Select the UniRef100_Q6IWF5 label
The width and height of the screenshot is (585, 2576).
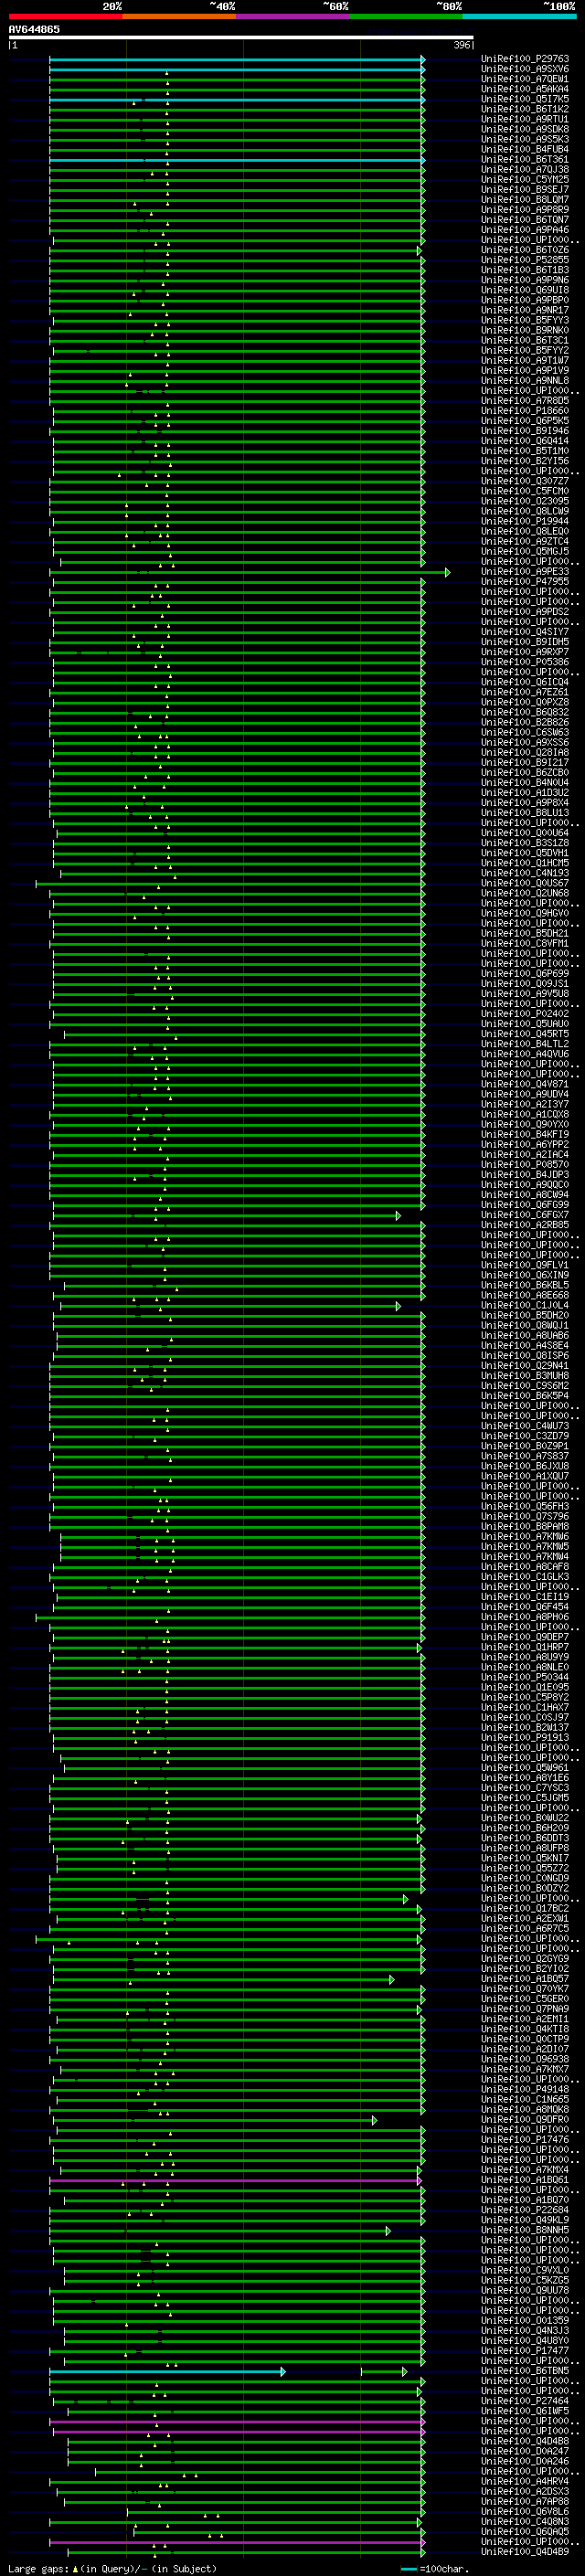pos(525,2411)
